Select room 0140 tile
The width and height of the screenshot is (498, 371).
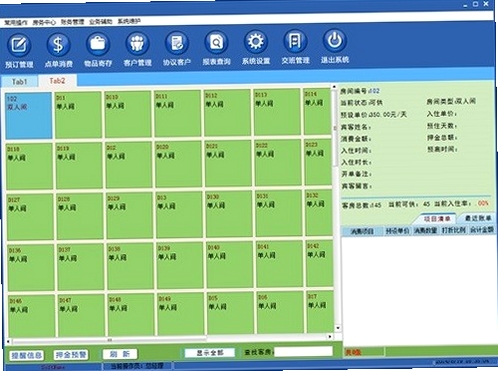(x=229, y=265)
